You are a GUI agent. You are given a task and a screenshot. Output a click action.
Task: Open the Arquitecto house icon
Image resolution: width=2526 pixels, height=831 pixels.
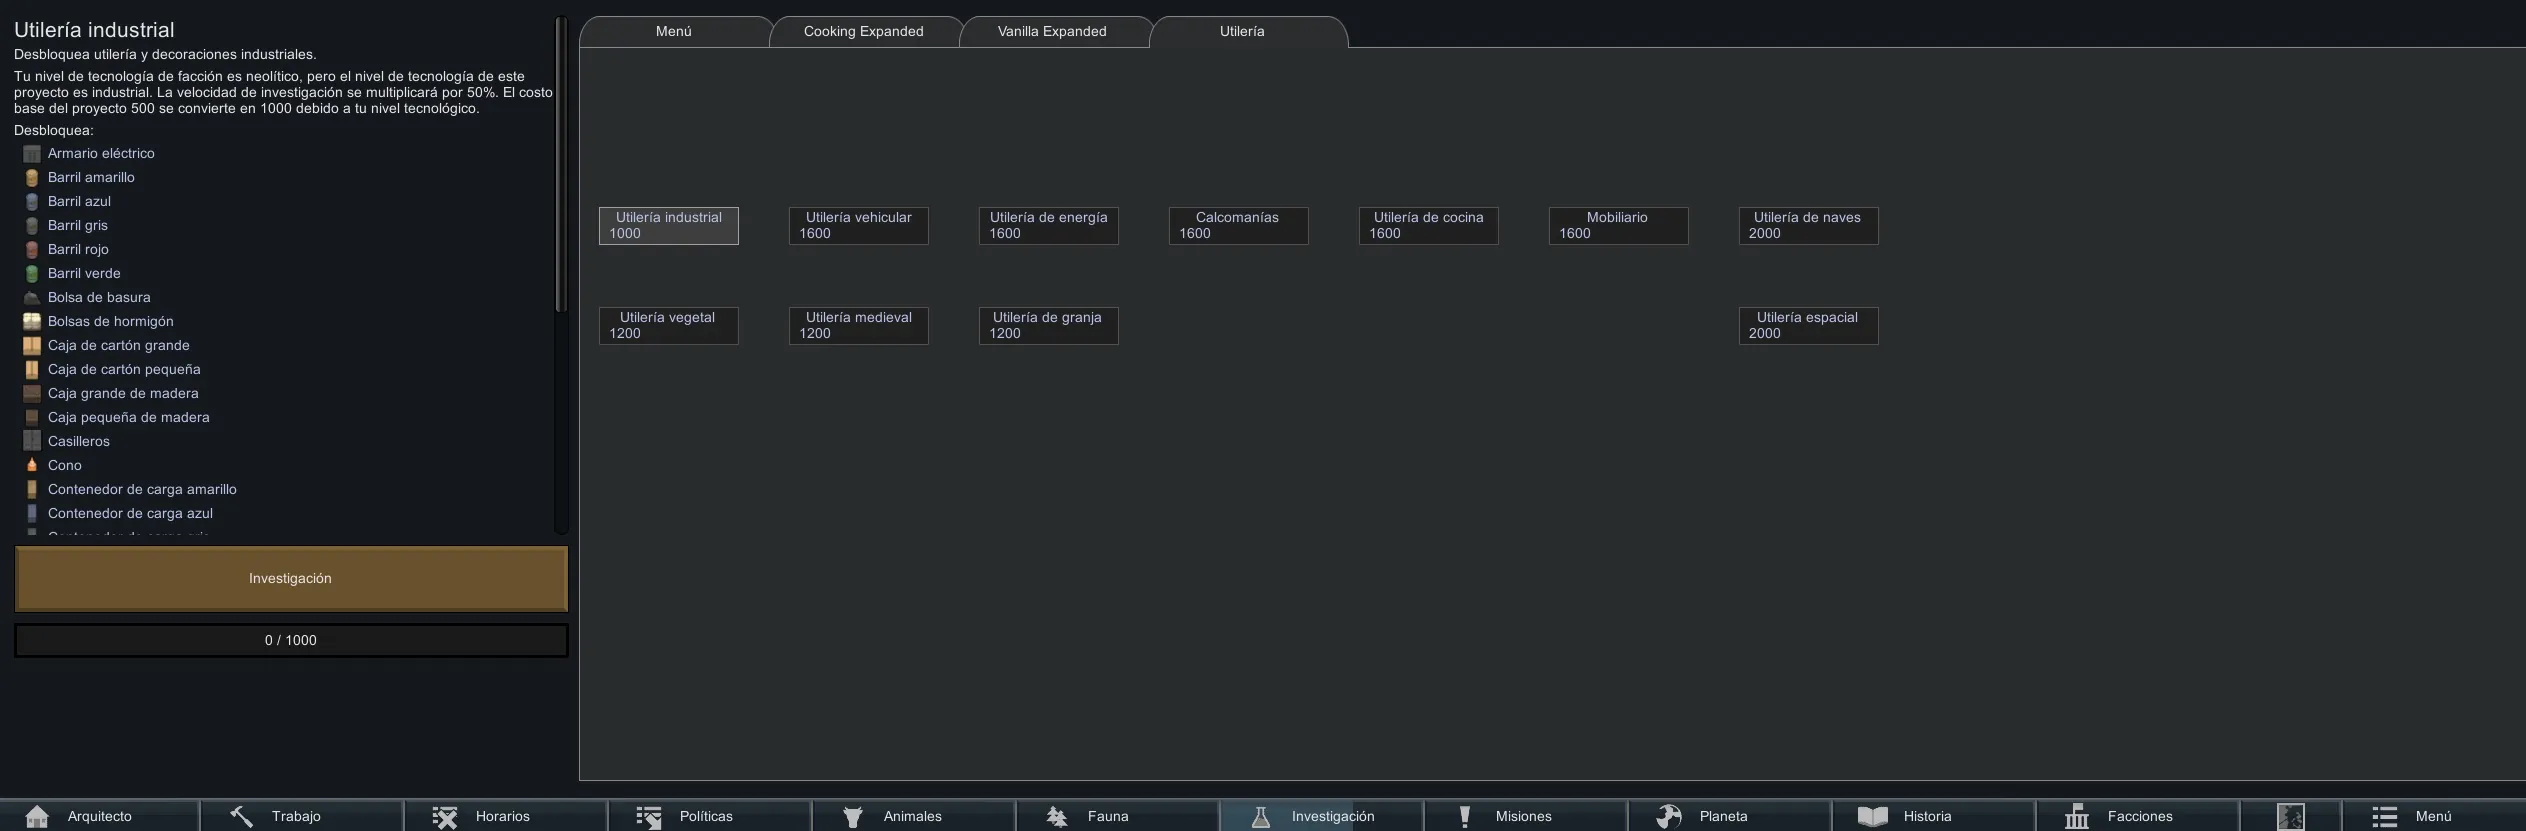tap(37, 816)
